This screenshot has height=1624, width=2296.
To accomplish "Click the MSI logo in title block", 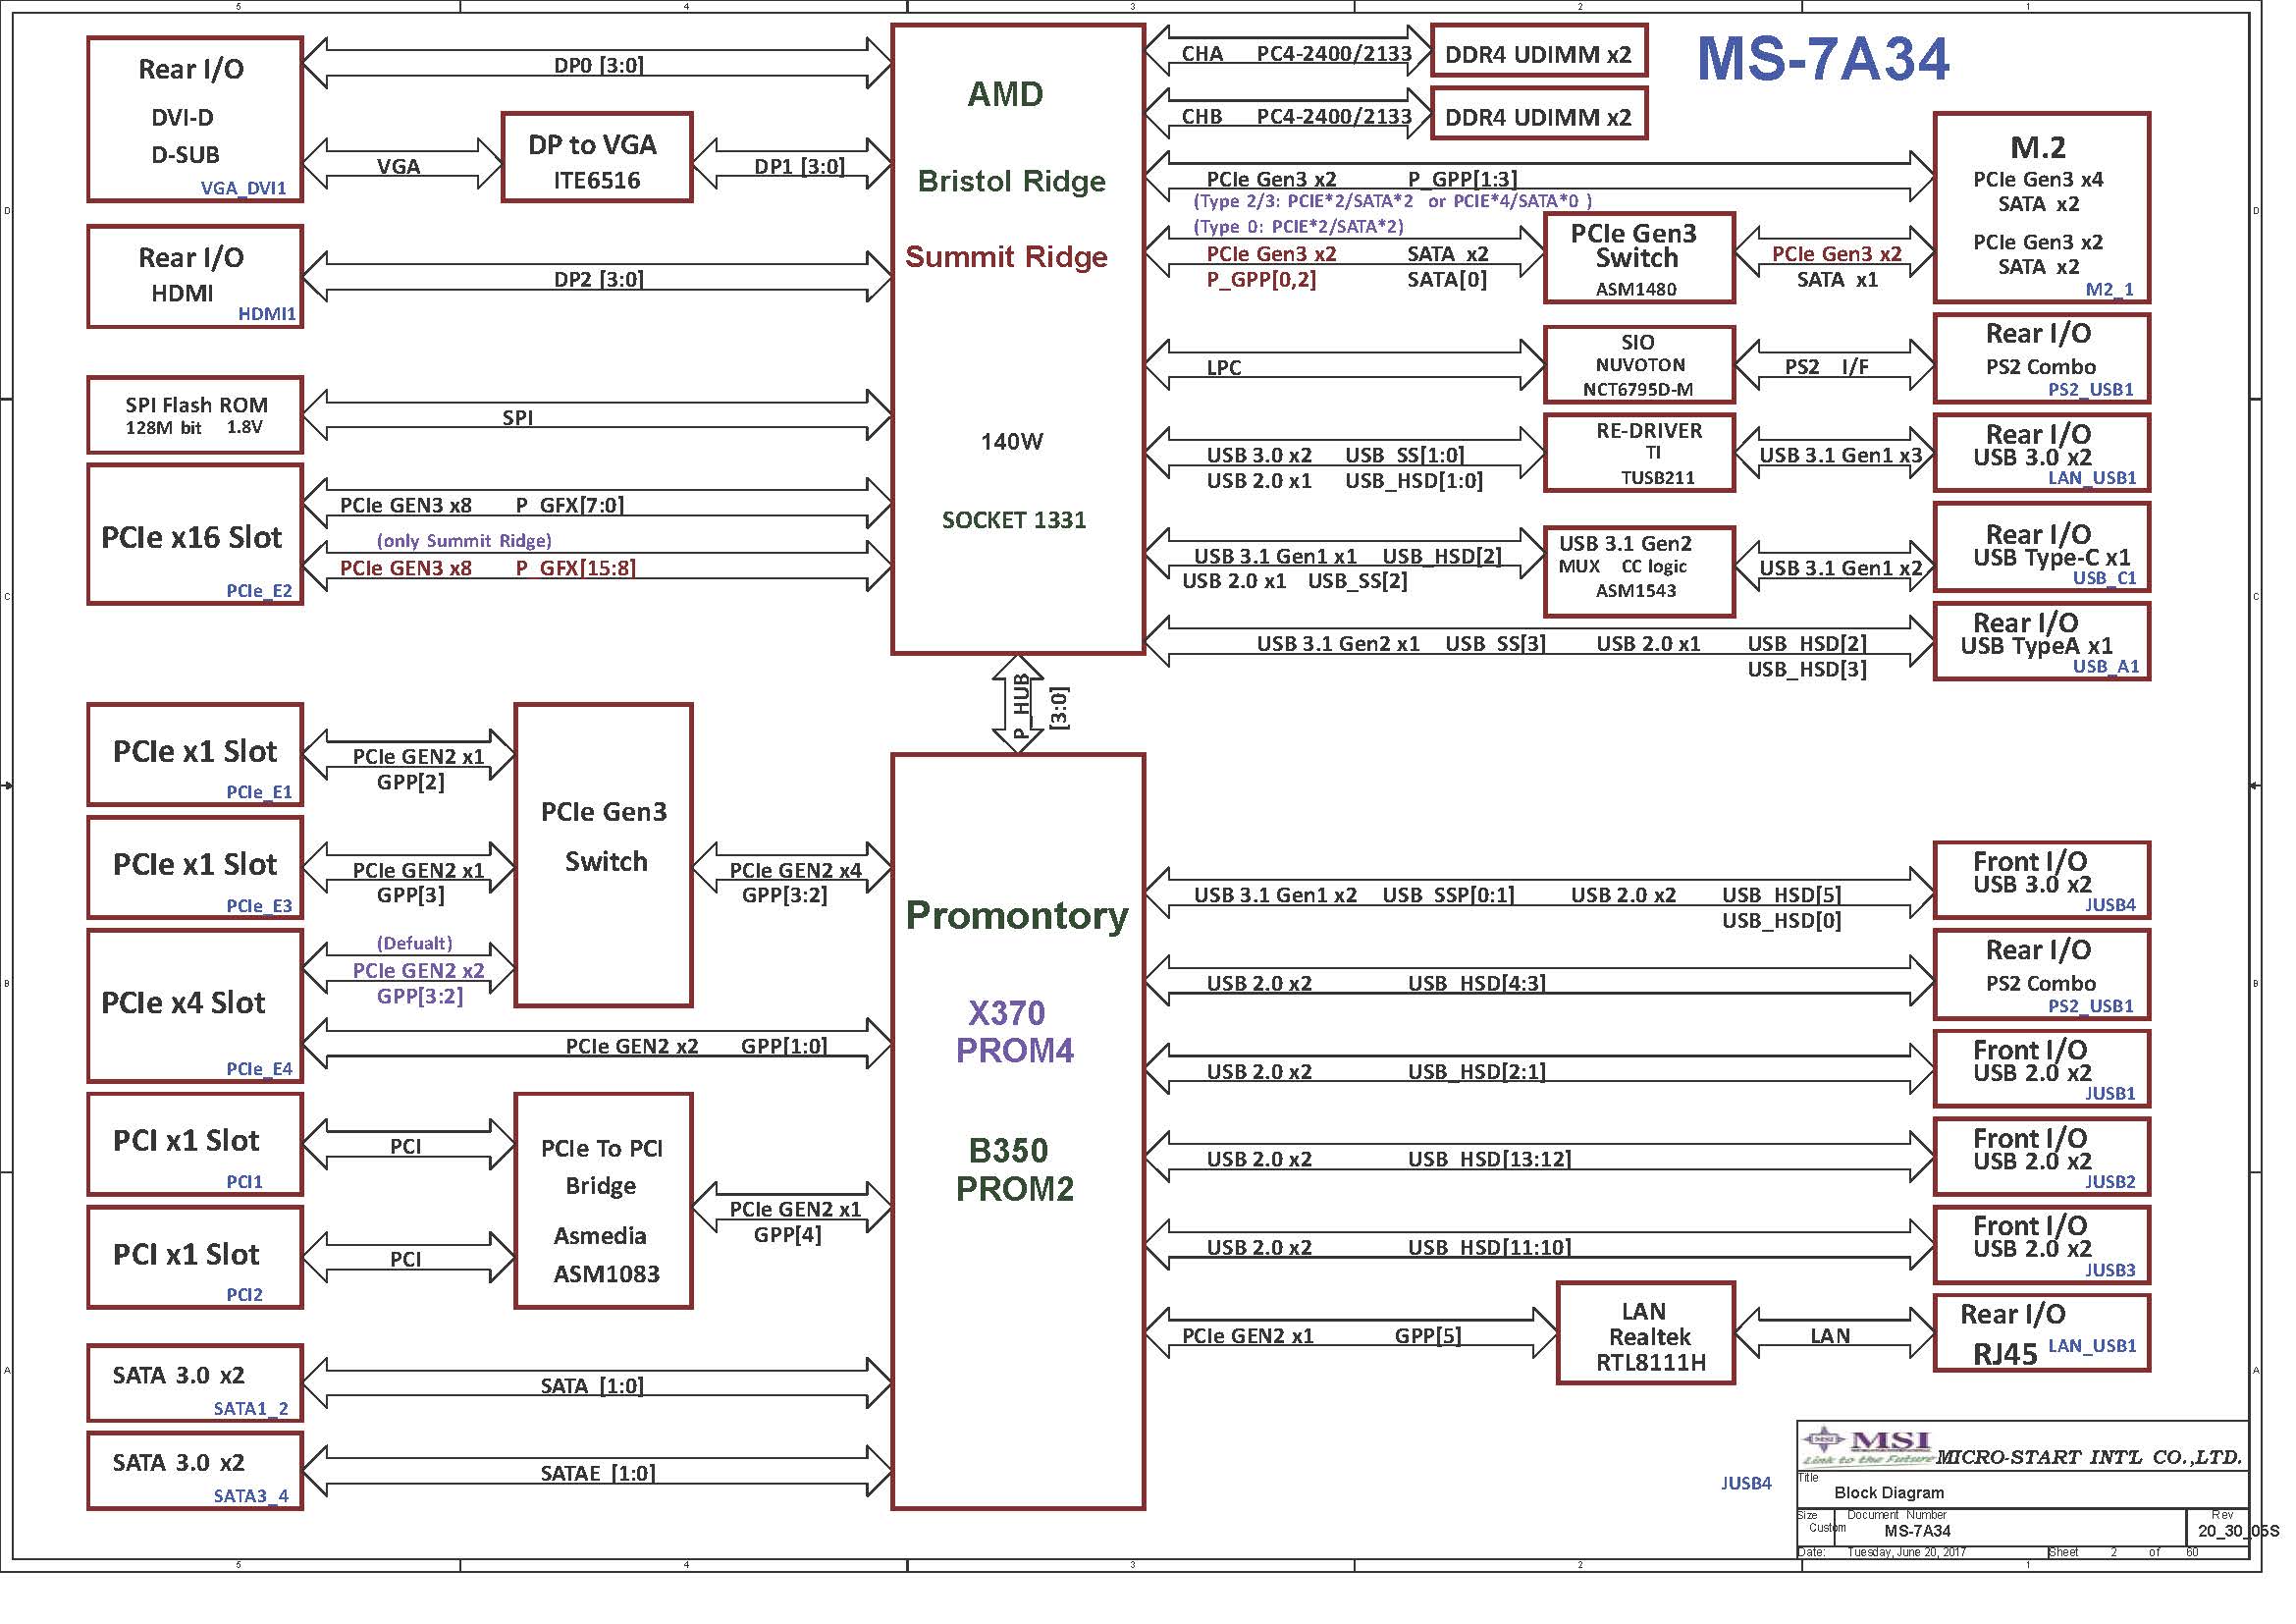I will pos(1868,1445).
